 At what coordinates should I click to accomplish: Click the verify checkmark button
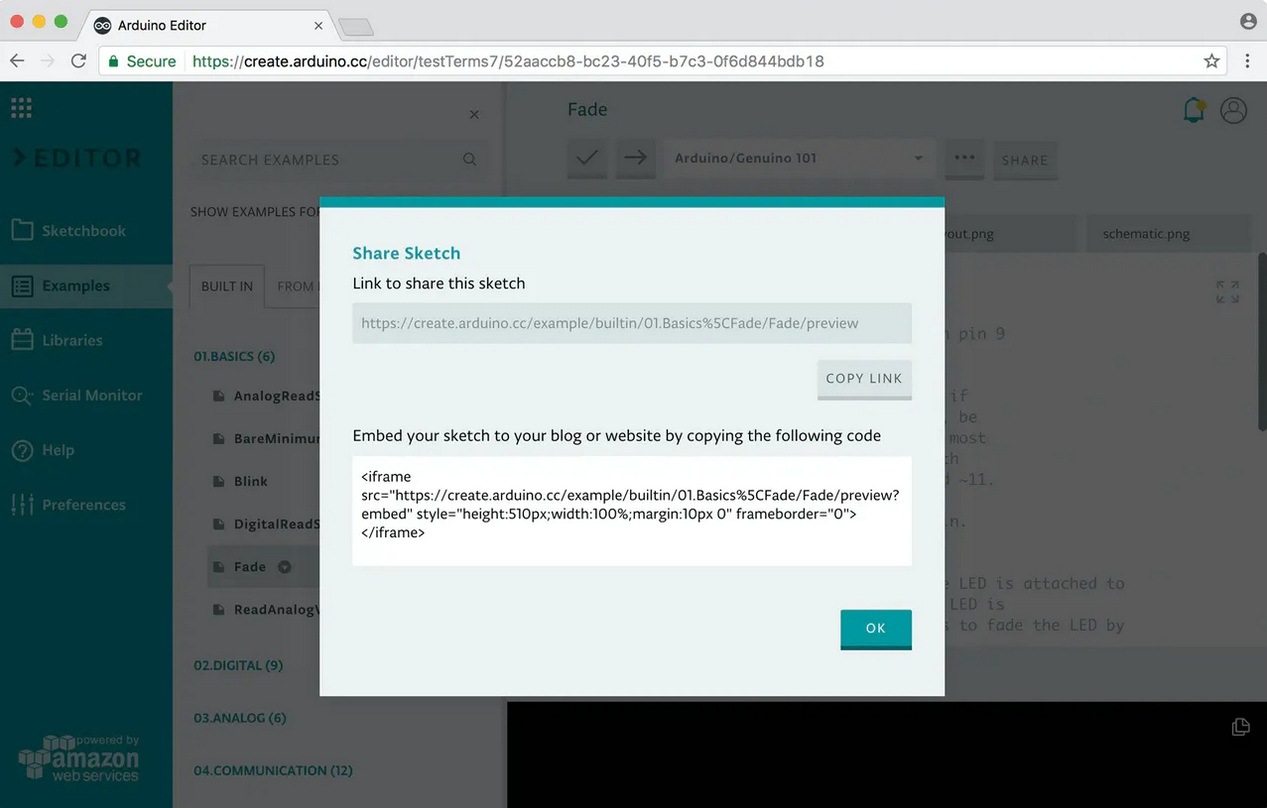[587, 158]
